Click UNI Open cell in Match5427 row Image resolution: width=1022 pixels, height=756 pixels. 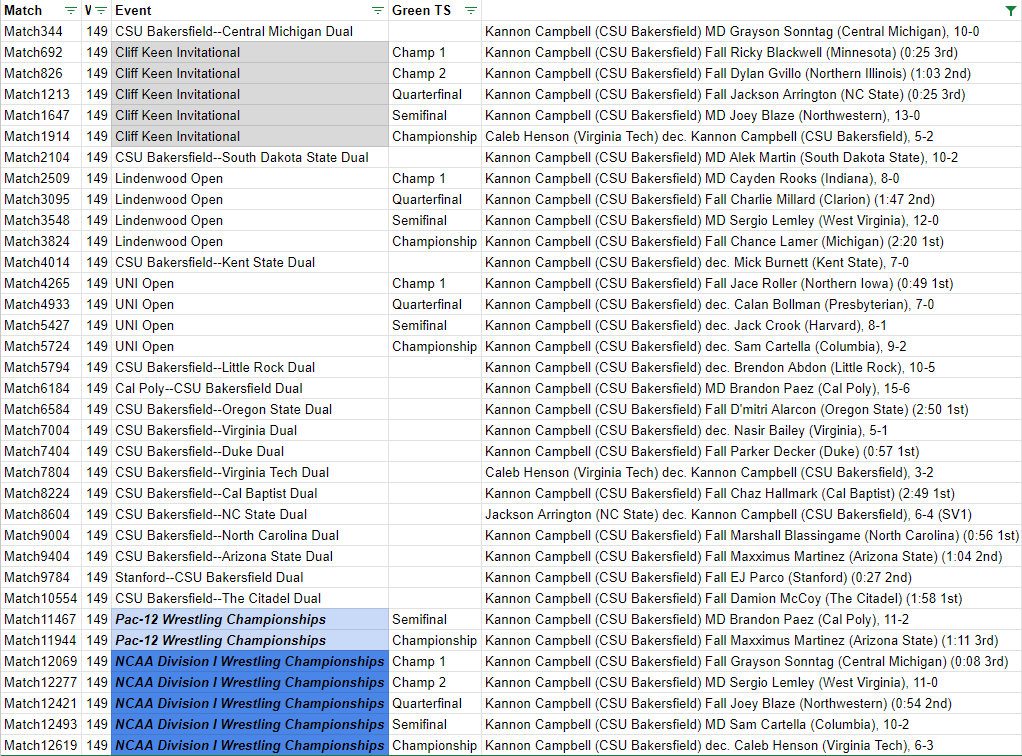coord(250,325)
